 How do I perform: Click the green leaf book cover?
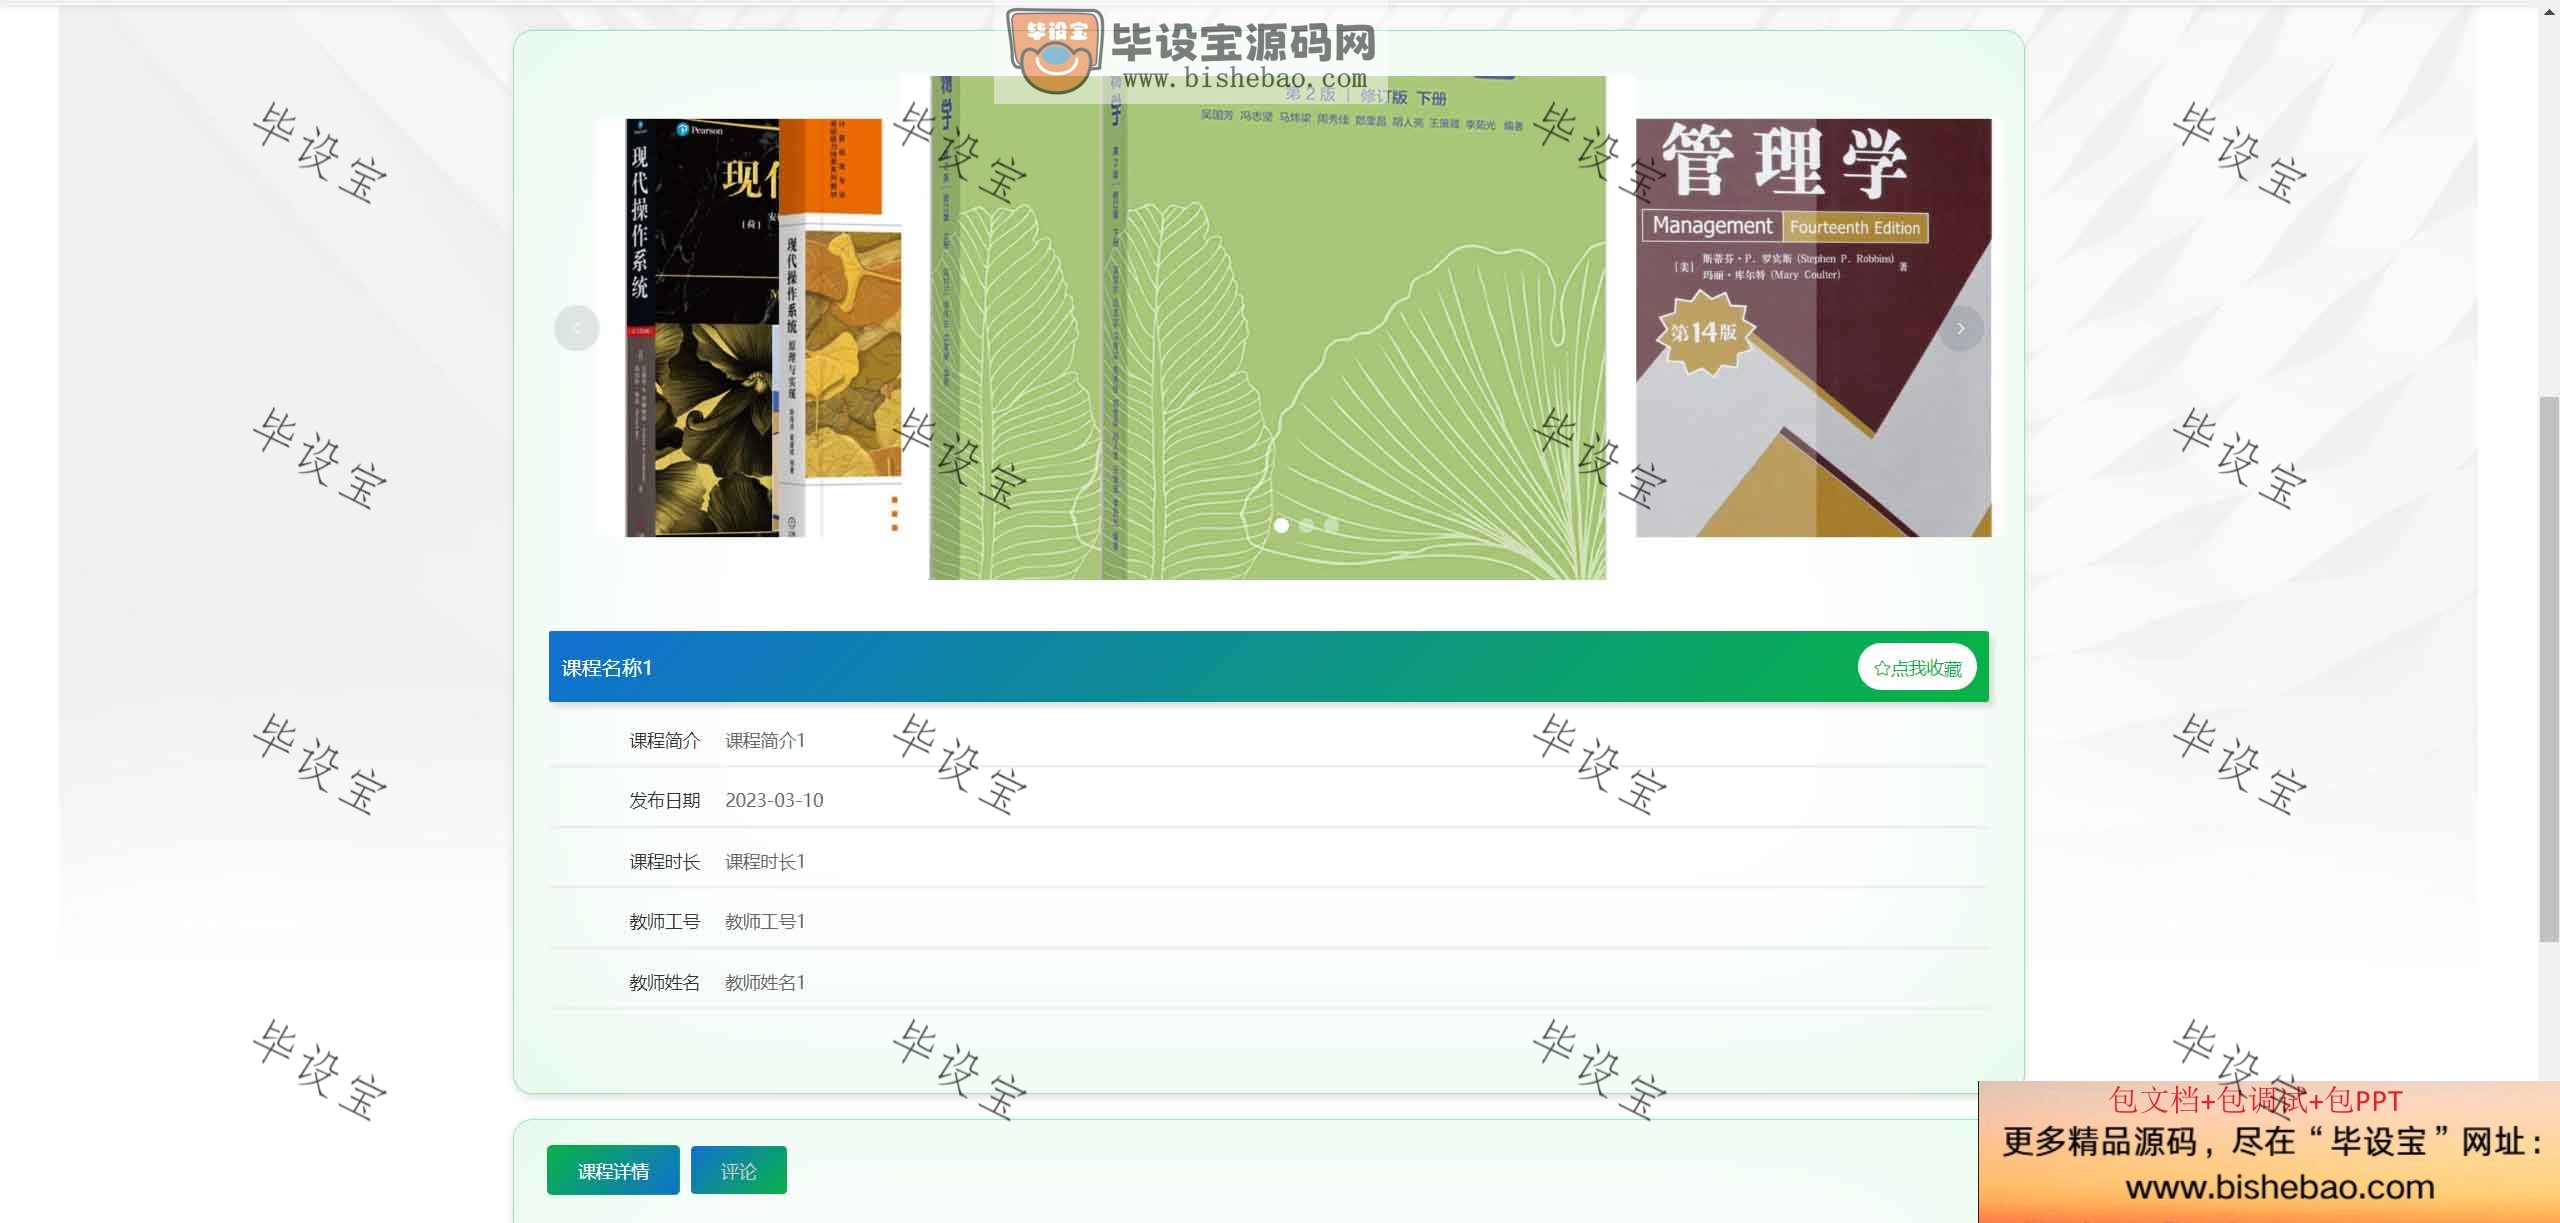[1268, 328]
